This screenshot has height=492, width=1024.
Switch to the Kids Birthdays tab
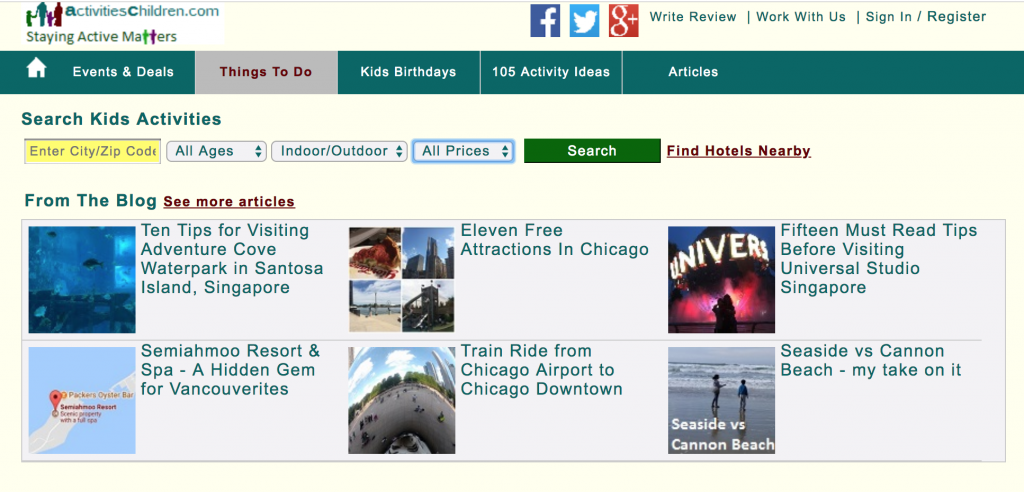click(x=408, y=72)
